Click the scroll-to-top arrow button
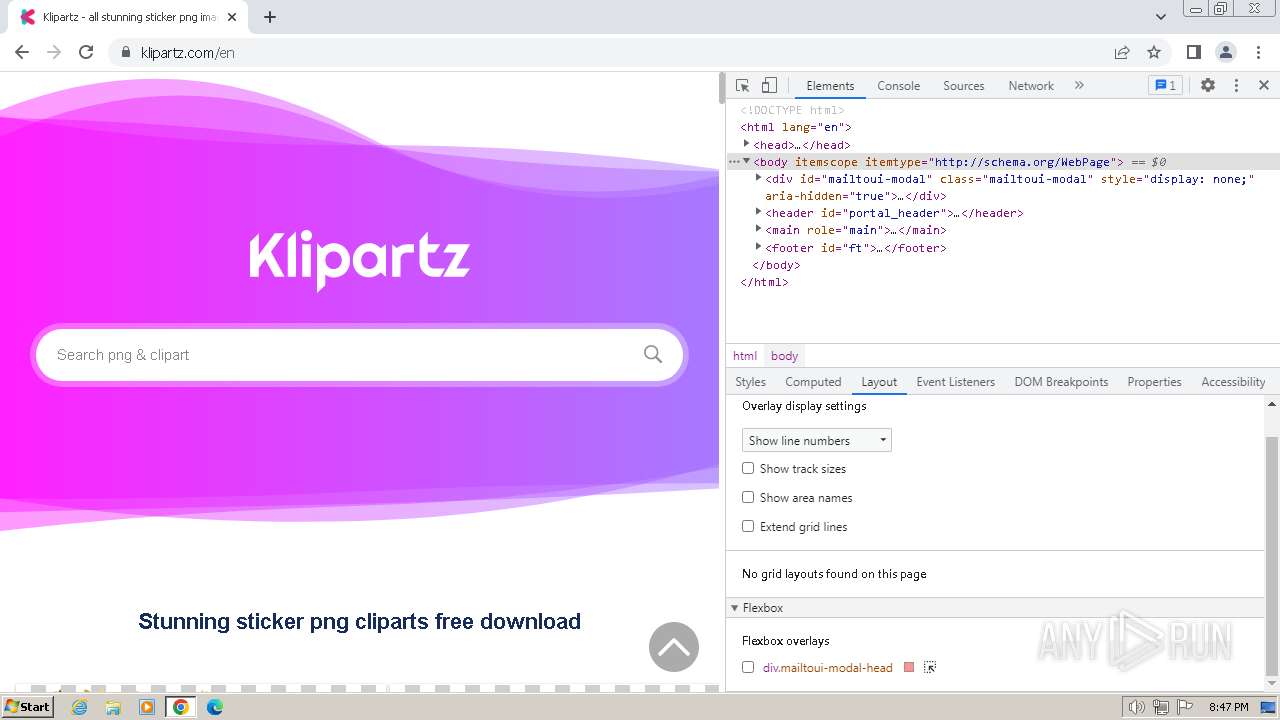The image size is (1280, 720). pyautogui.click(x=674, y=647)
